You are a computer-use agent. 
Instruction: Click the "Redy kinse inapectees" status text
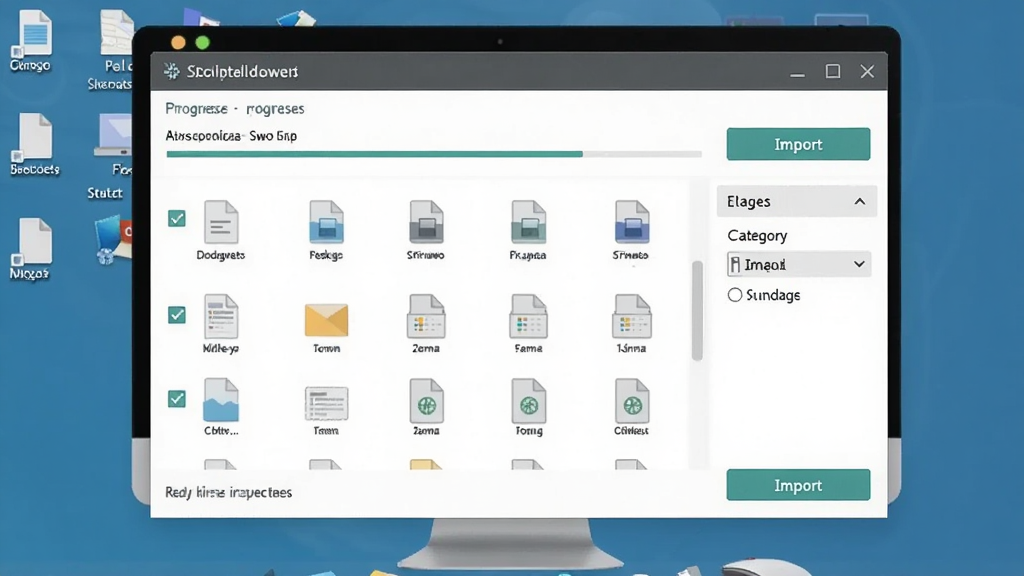point(229,492)
